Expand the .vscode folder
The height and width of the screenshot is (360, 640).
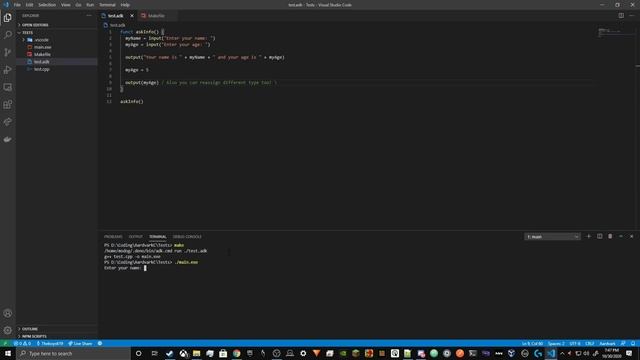coord(41,40)
